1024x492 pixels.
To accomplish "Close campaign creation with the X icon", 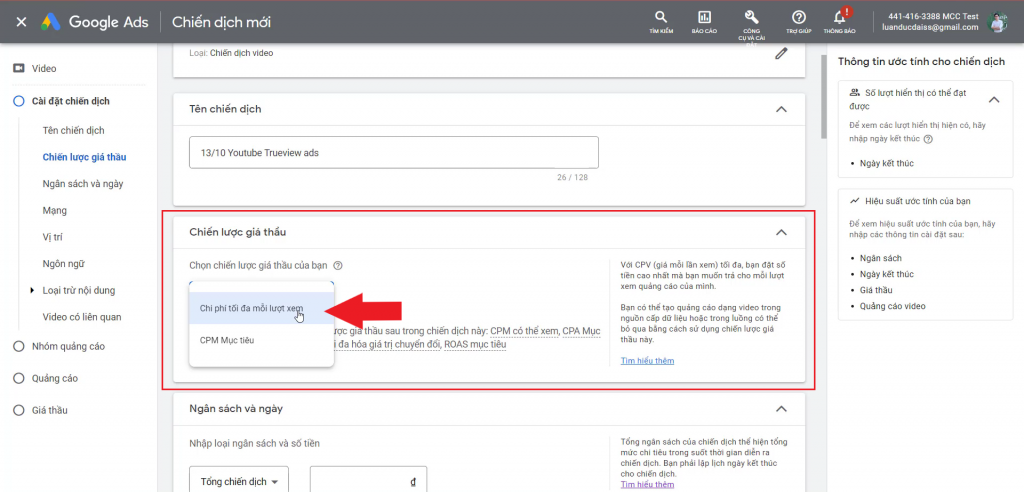I will tap(21, 22).
